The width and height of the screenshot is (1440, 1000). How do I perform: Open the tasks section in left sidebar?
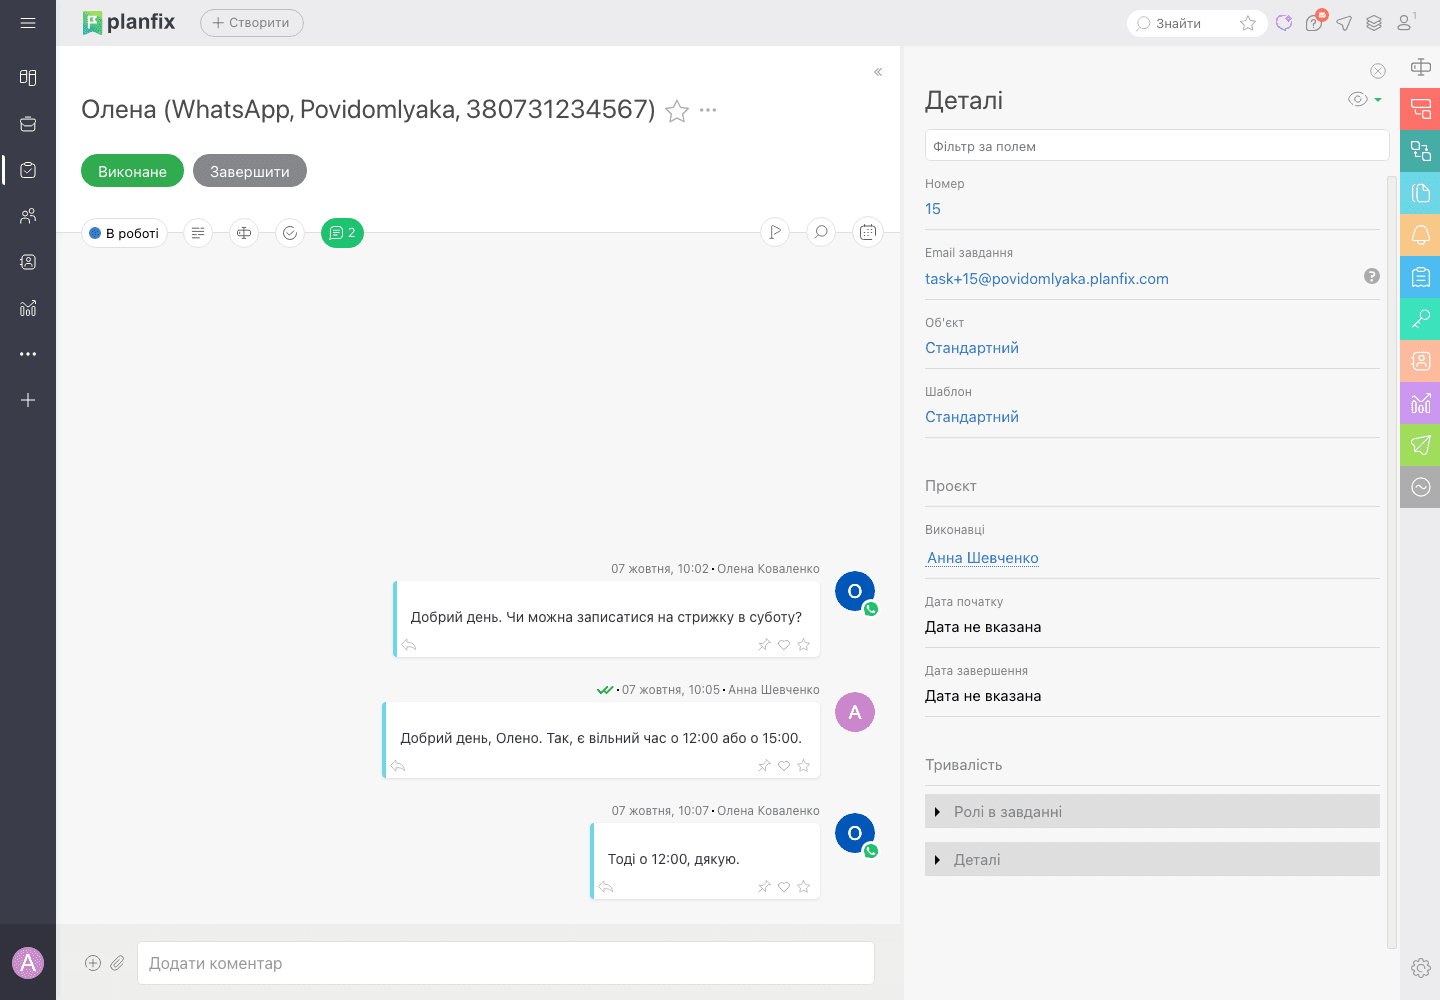[28, 170]
